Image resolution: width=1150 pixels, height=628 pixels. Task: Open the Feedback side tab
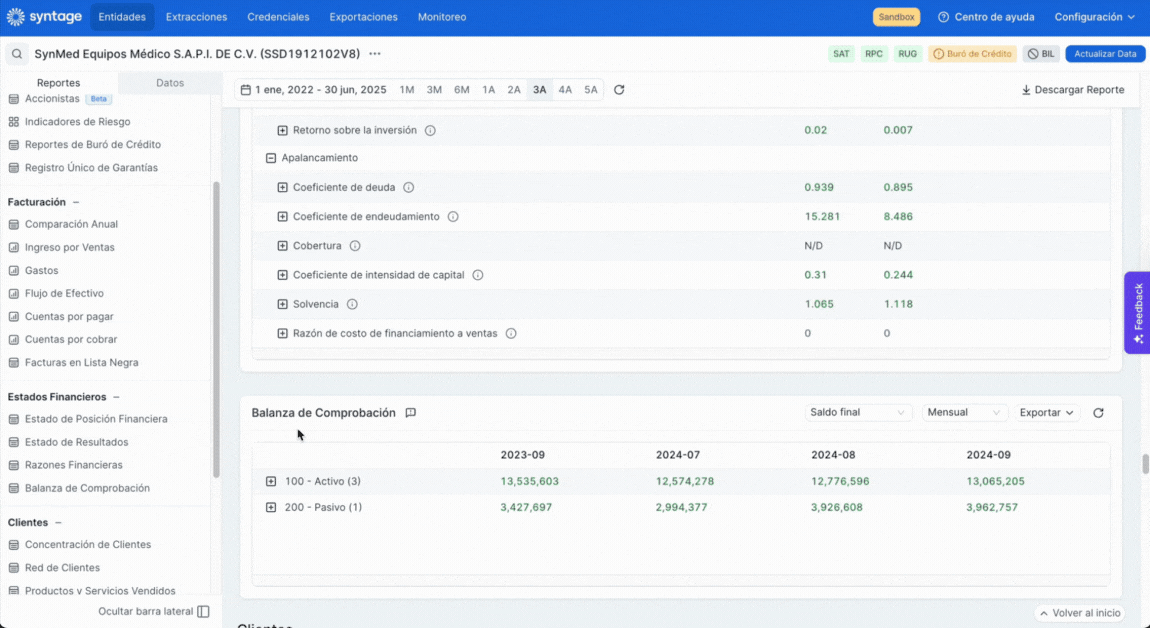1138,313
